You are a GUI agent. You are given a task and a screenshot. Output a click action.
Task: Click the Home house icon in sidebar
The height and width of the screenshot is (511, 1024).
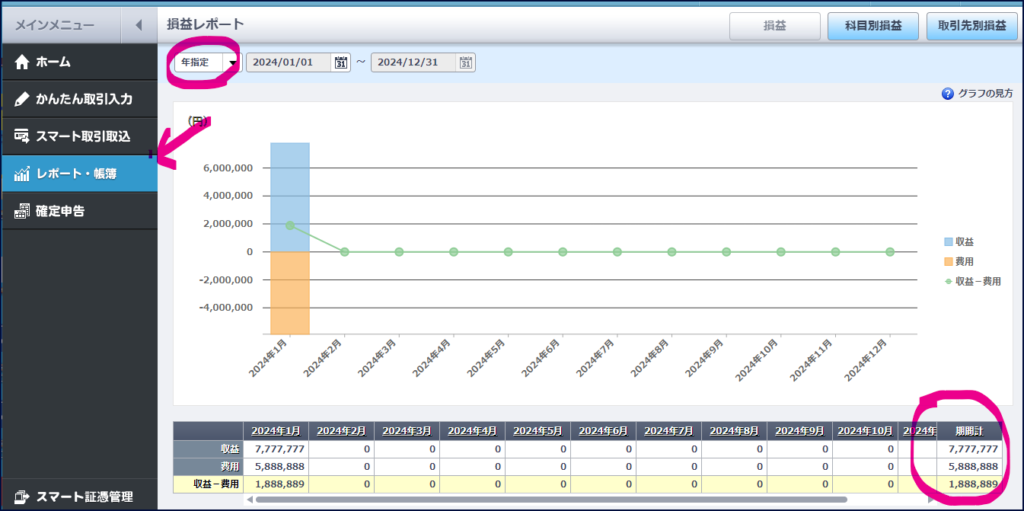[22, 62]
